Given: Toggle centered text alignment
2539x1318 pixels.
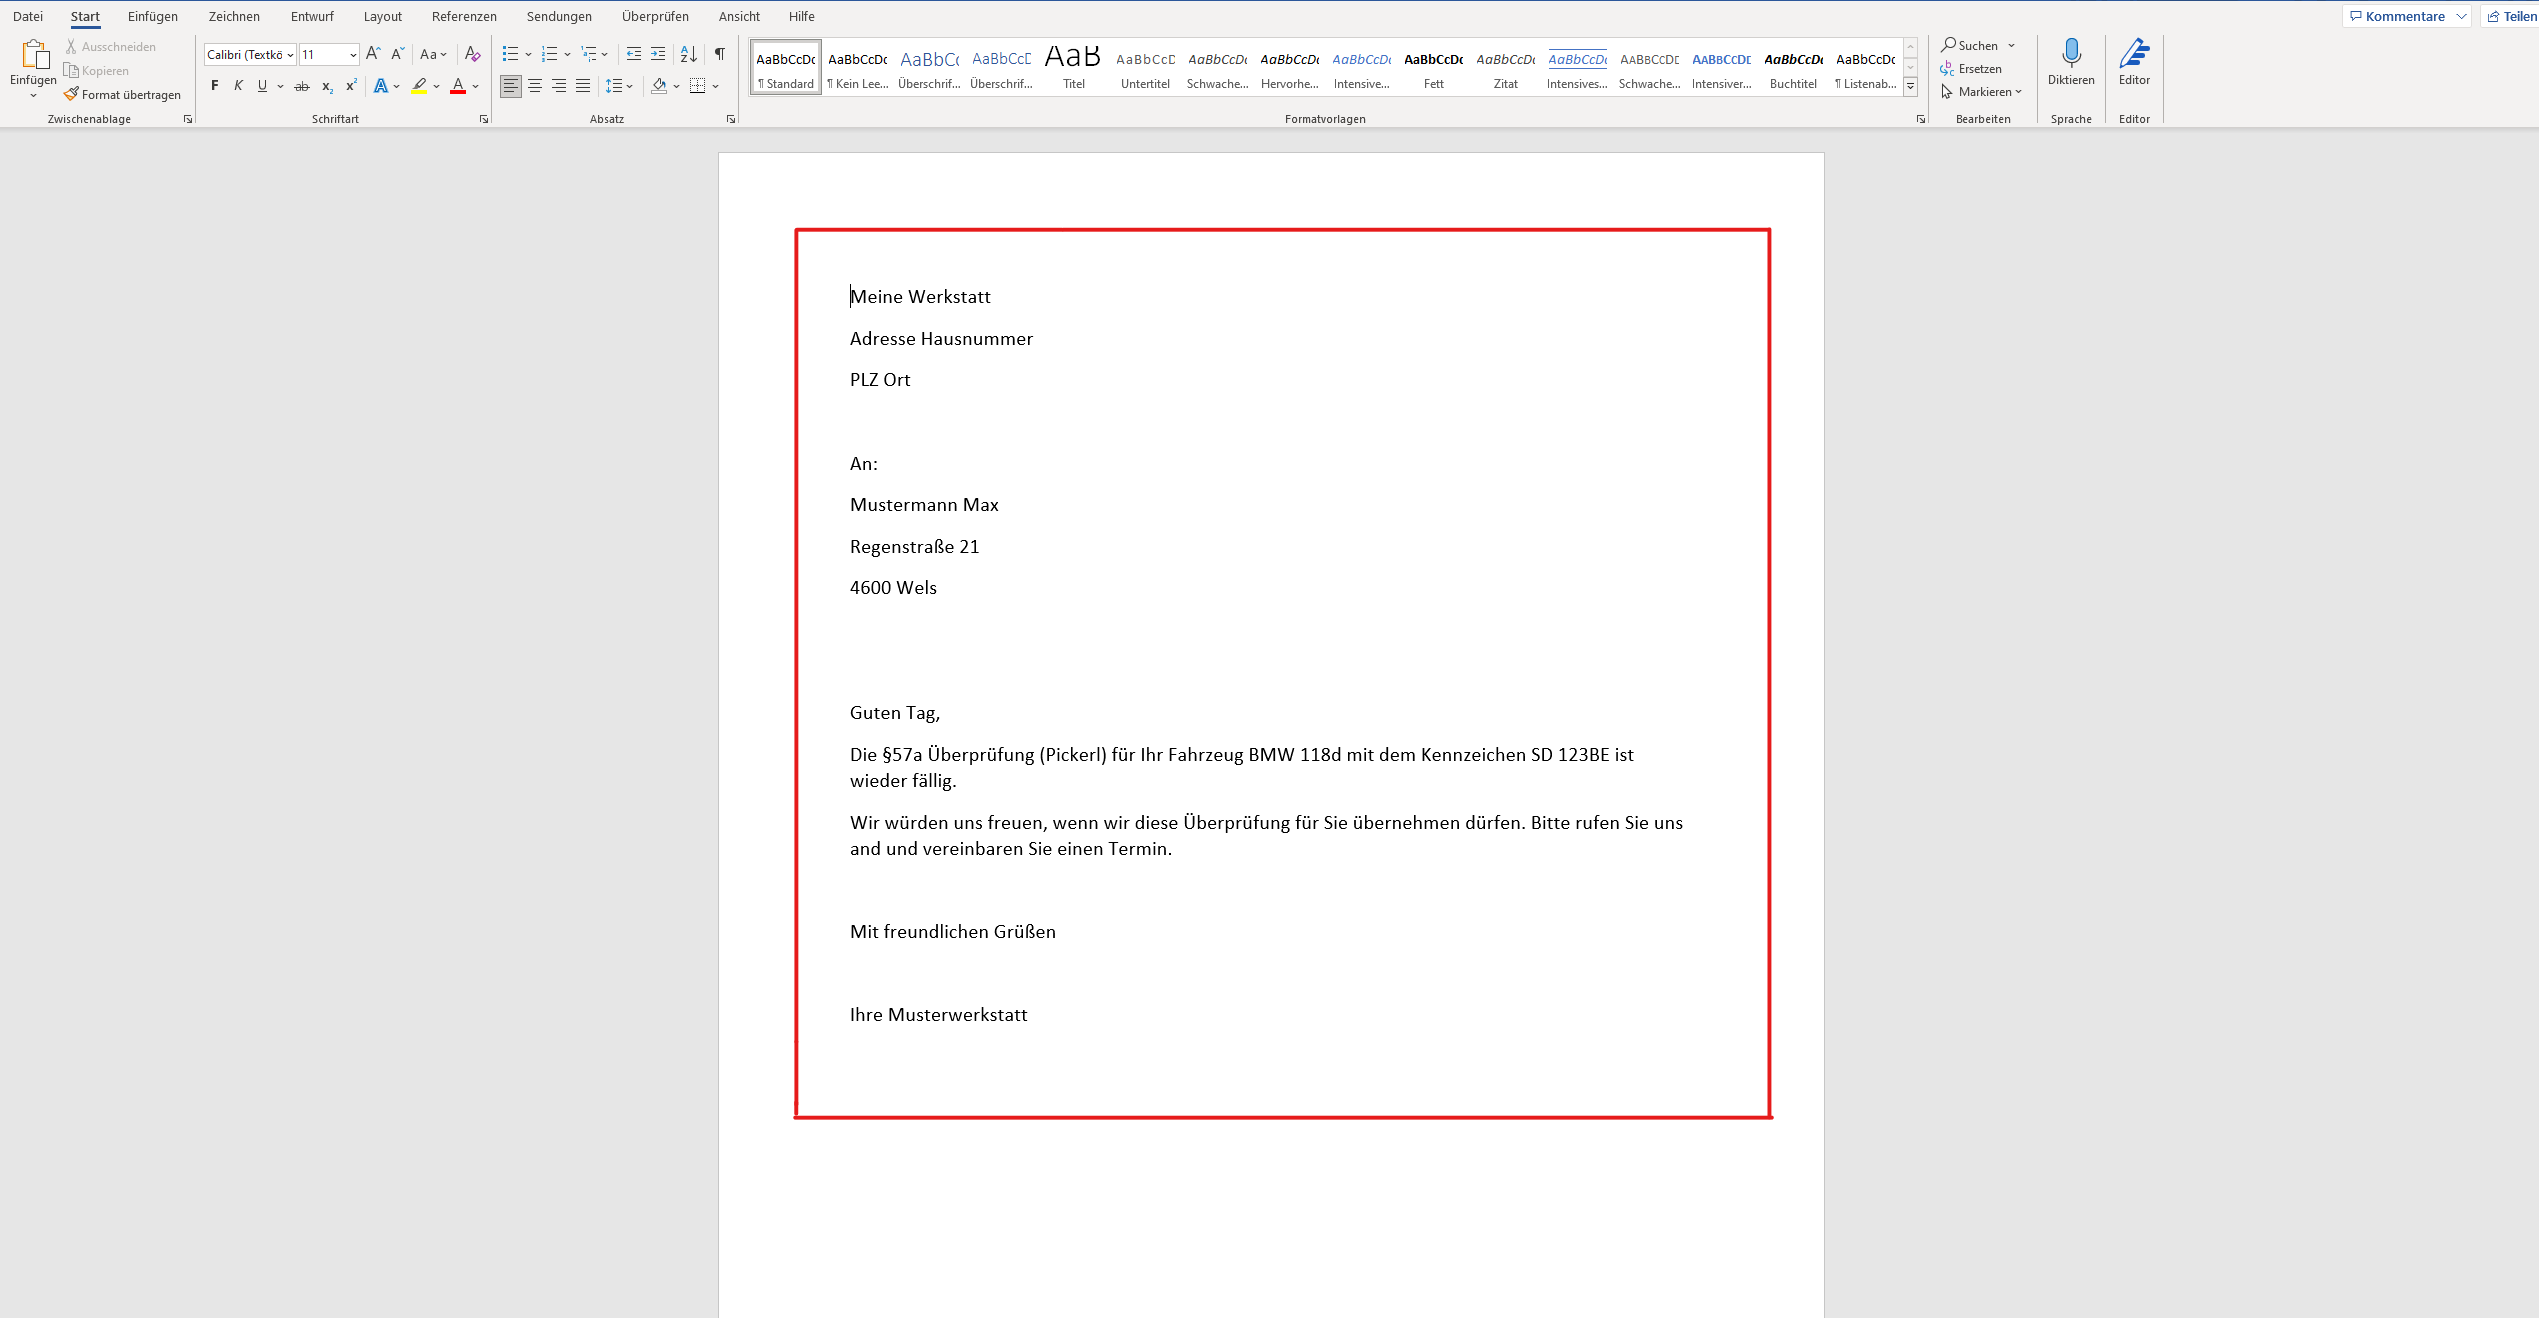Looking at the screenshot, I should point(535,87).
